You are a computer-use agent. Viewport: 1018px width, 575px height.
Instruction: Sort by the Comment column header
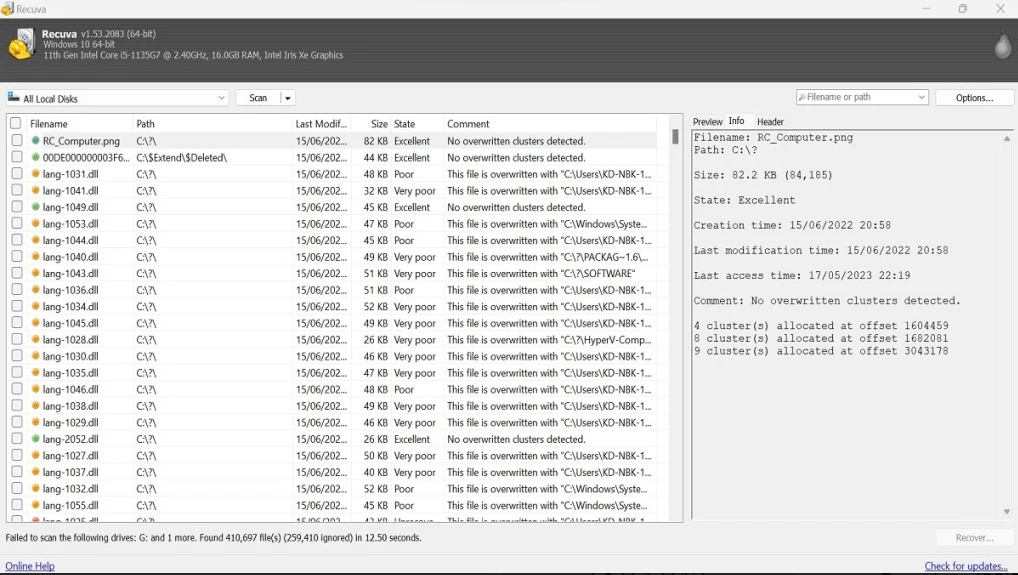(549, 124)
